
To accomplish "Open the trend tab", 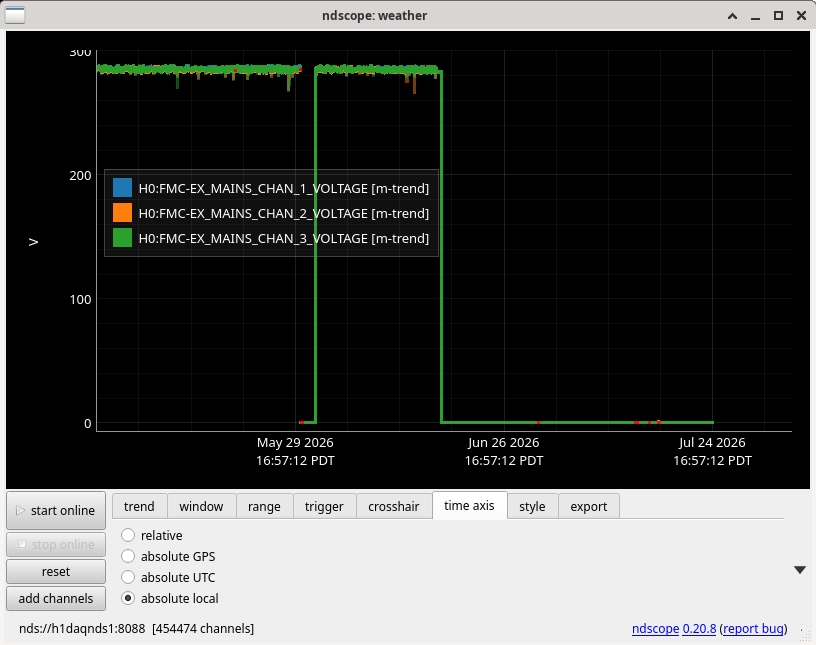I will 139,507.
